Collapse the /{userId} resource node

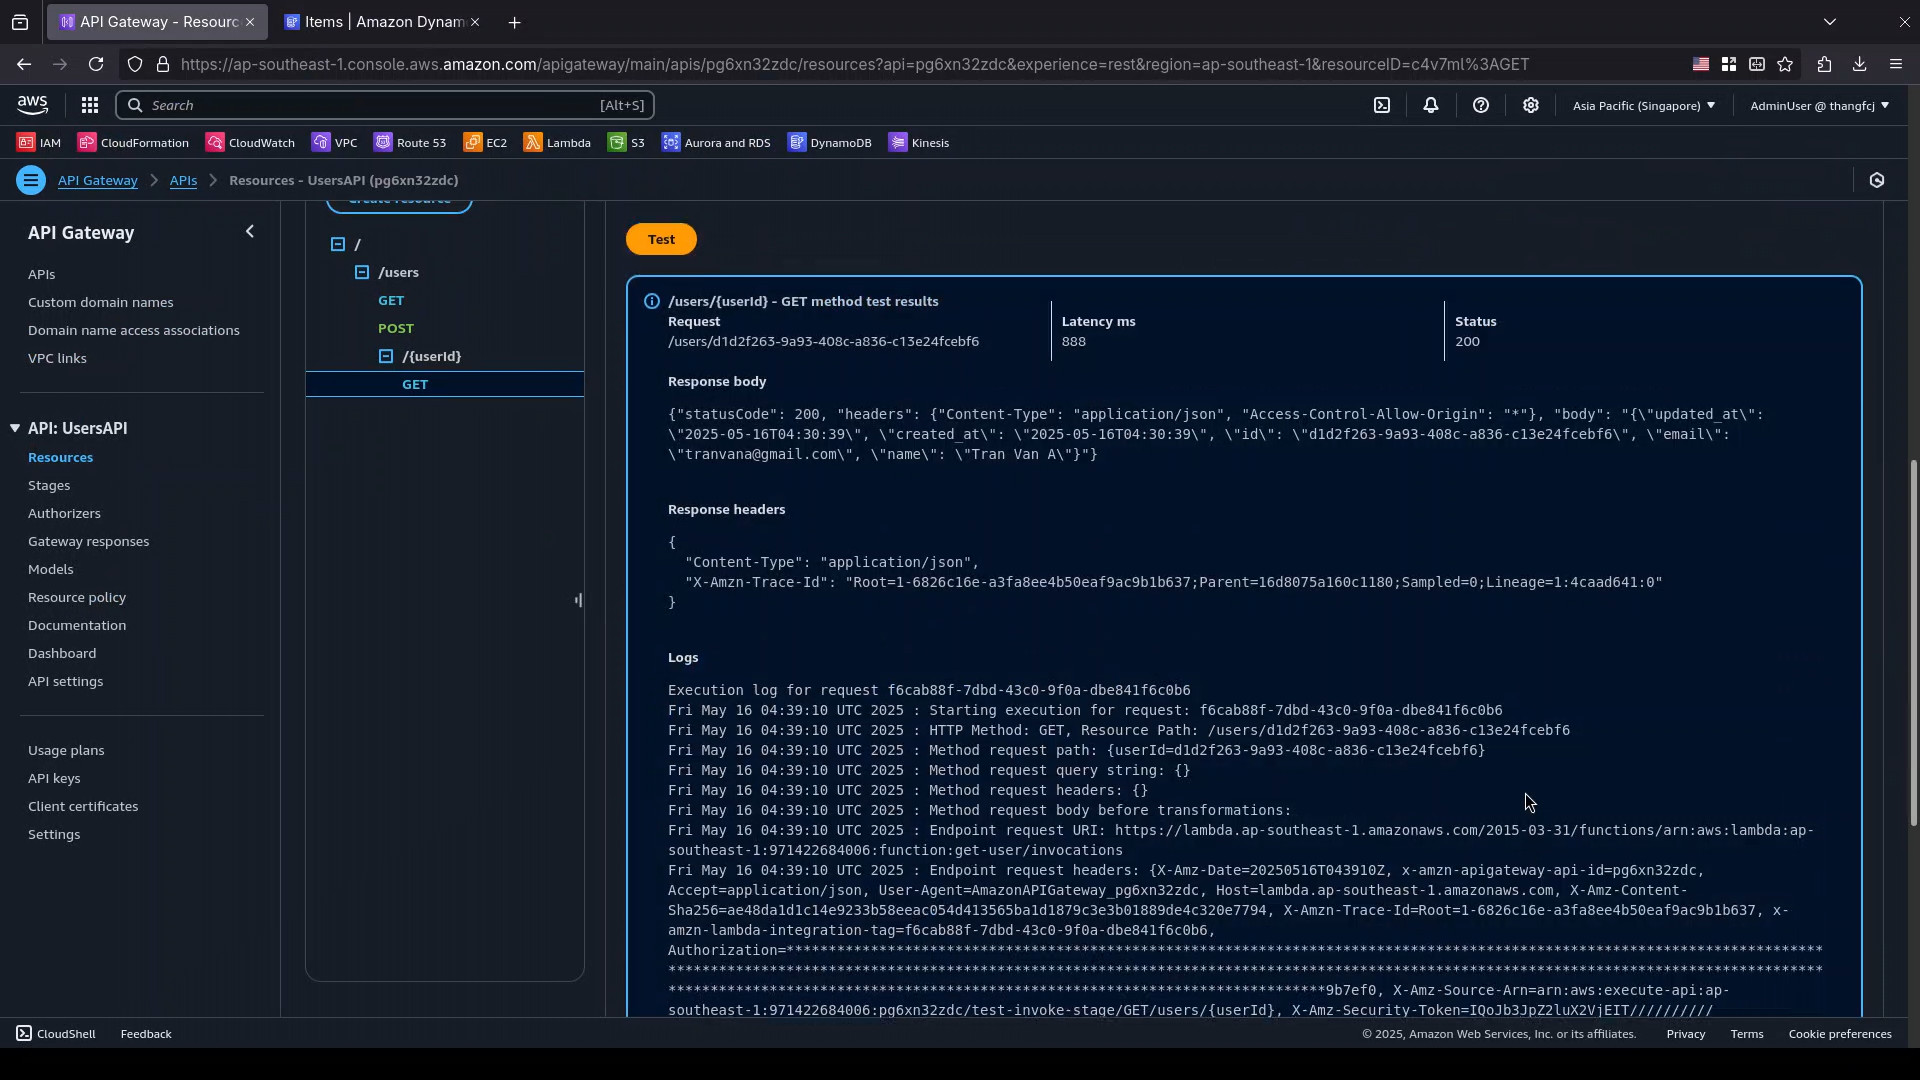pyautogui.click(x=386, y=356)
